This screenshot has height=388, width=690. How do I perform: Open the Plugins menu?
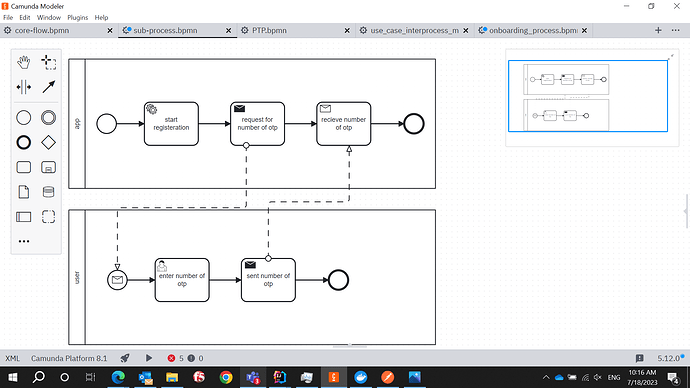tap(77, 18)
